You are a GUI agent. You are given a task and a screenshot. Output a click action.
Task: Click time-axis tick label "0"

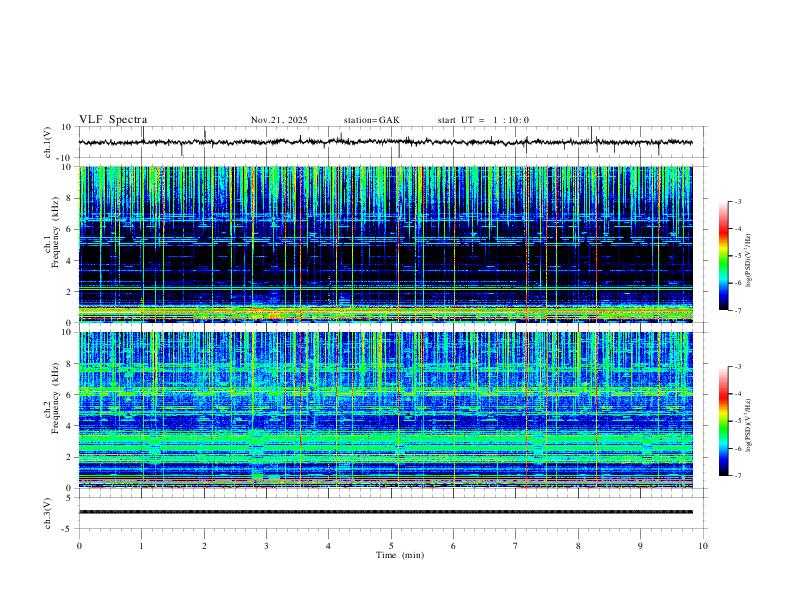[x=79, y=546]
